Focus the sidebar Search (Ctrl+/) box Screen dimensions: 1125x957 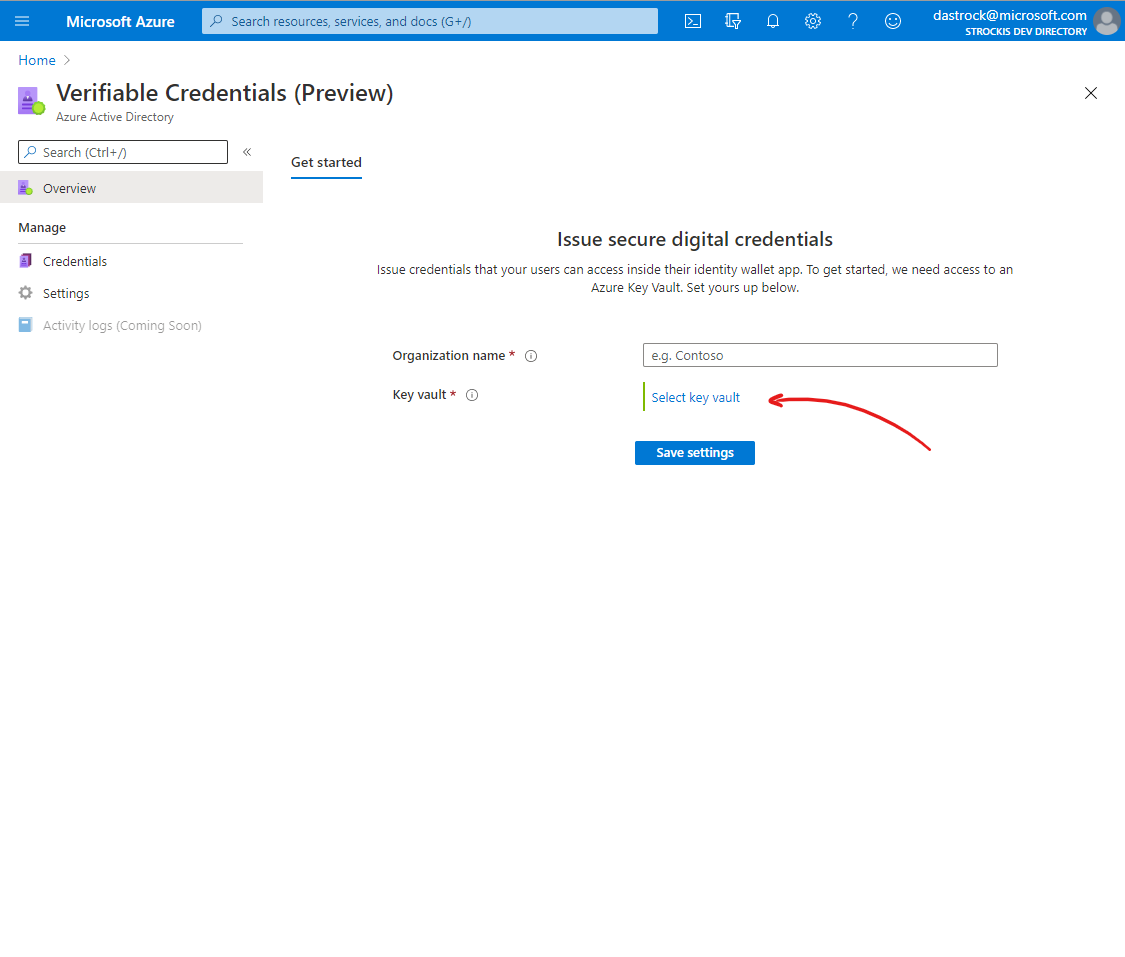tap(123, 152)
